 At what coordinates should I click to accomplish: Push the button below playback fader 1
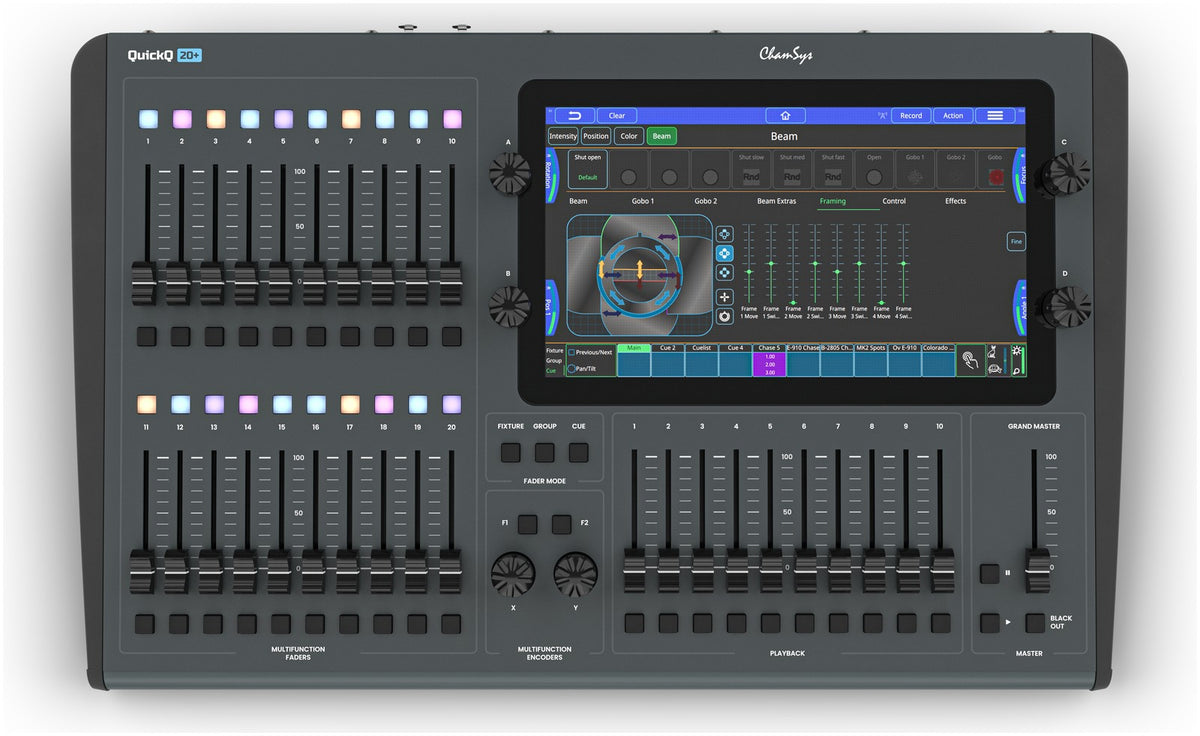tap(635, 623)
